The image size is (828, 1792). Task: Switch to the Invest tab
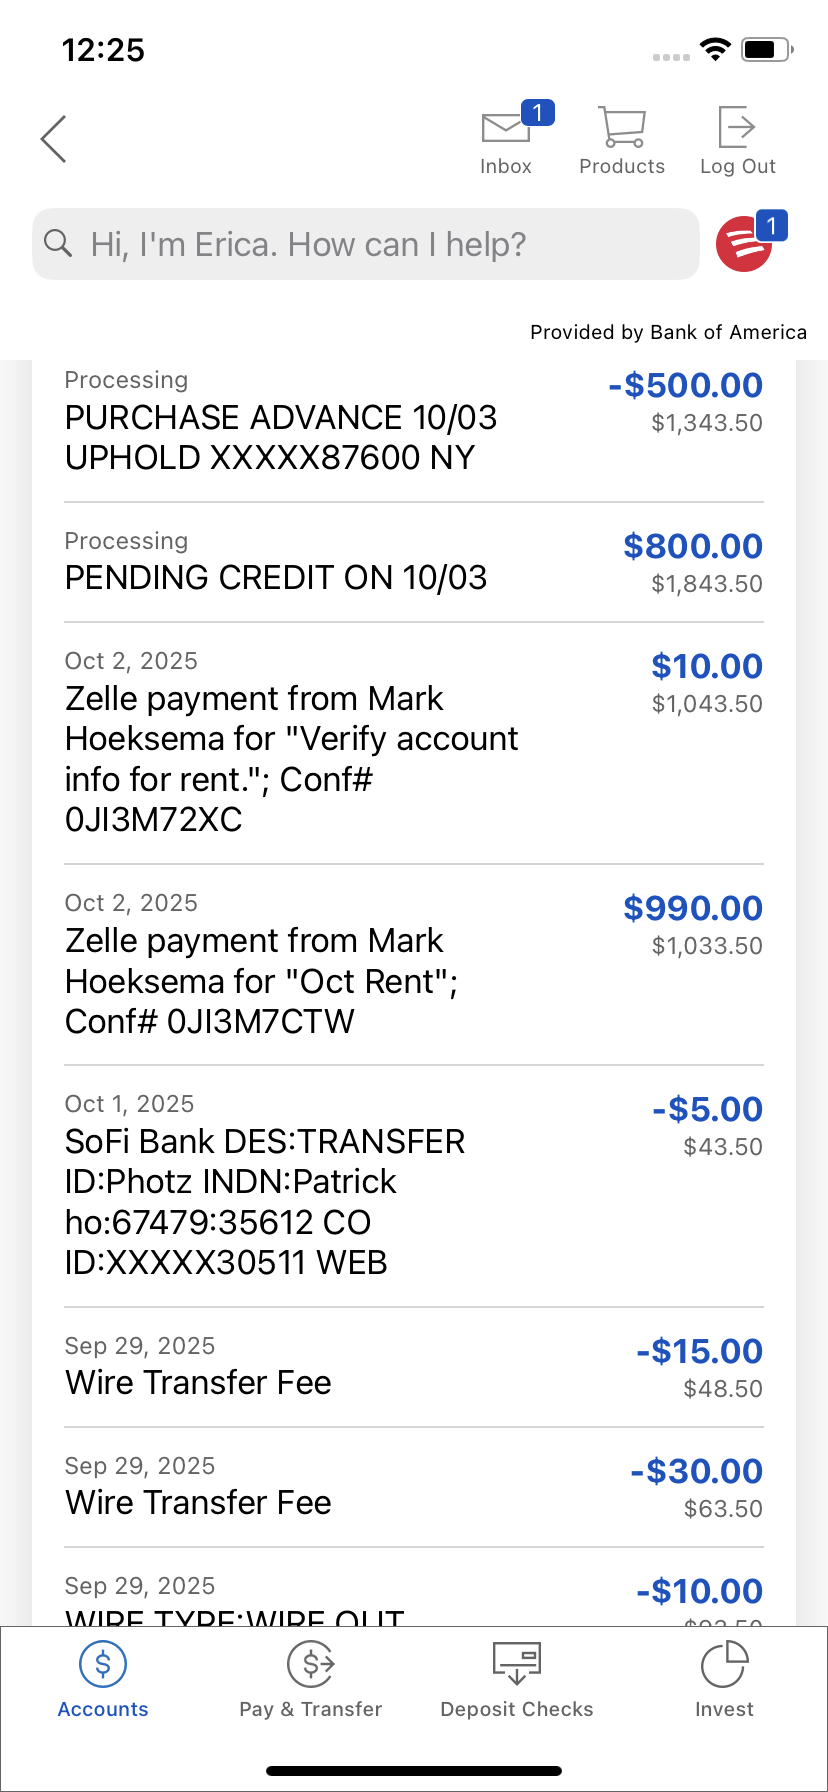point(724,1680)
